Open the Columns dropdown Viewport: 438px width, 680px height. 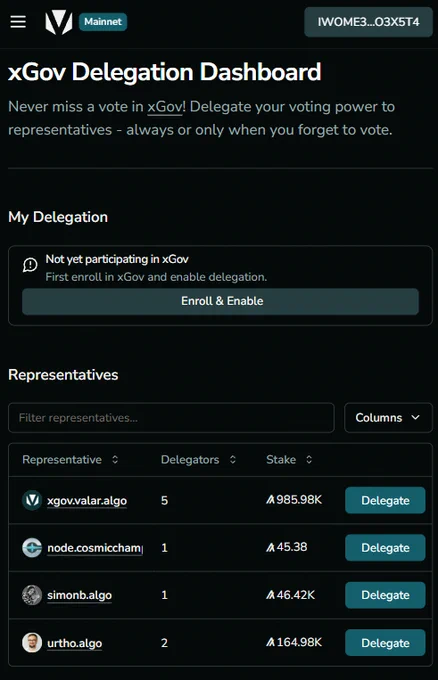coord(388,418)
